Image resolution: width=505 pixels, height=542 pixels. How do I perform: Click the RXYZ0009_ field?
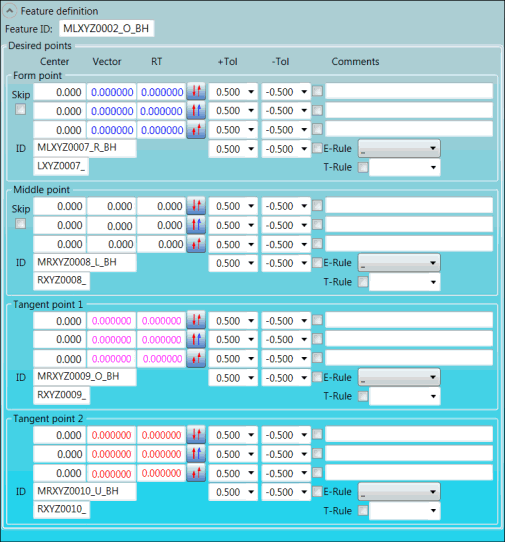pyautogui.click(x=62, y=395)
